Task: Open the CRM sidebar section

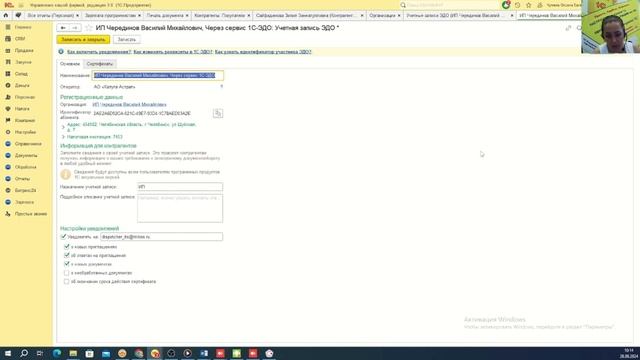Action: click(20, 39)
